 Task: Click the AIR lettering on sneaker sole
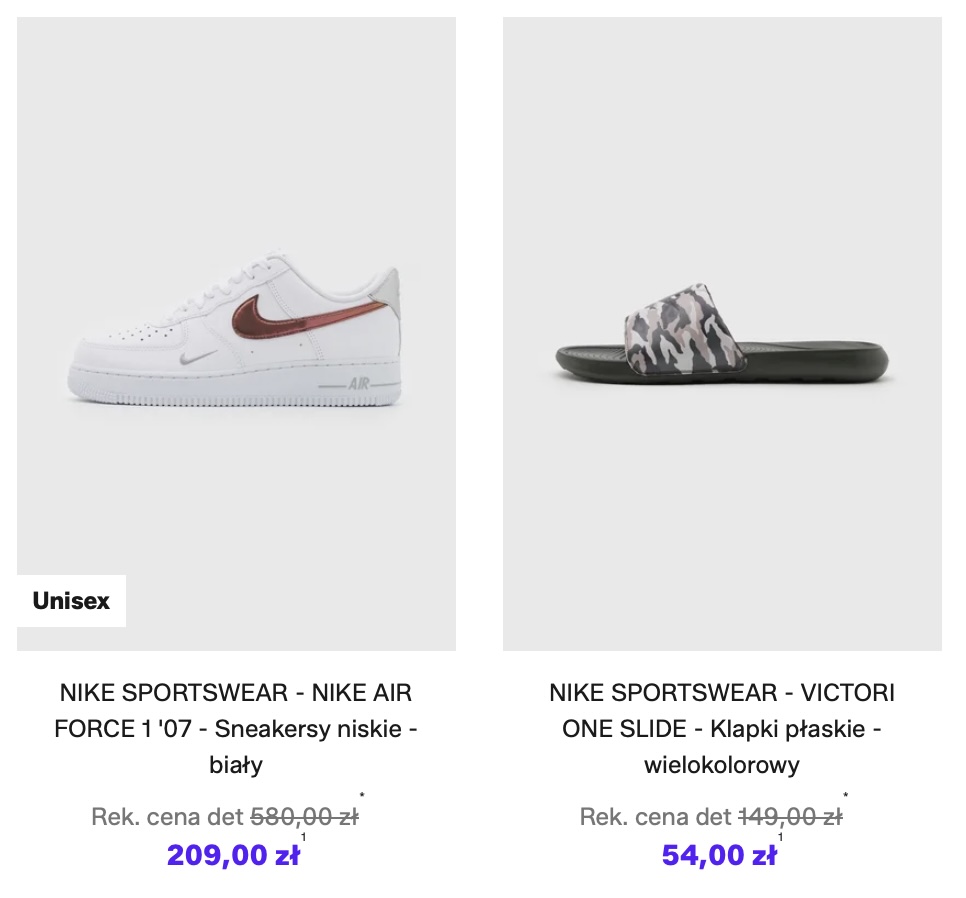coord(358,384)
